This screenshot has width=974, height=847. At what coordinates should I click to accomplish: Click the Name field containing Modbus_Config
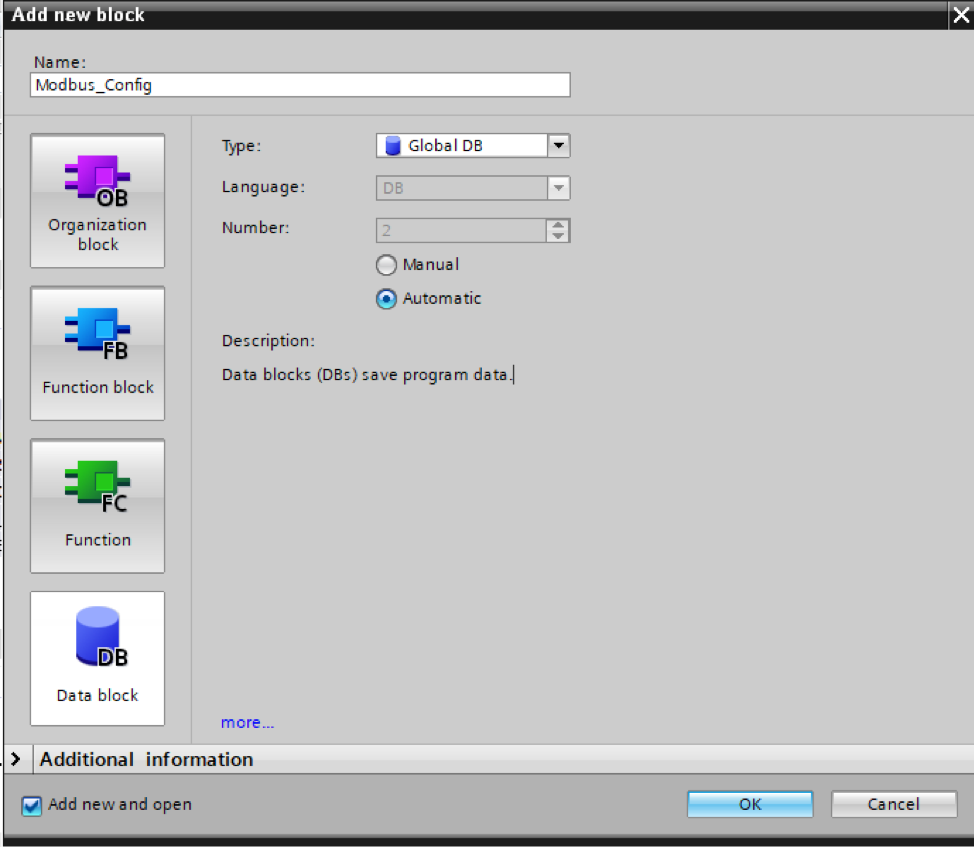[x=300, y=85]
